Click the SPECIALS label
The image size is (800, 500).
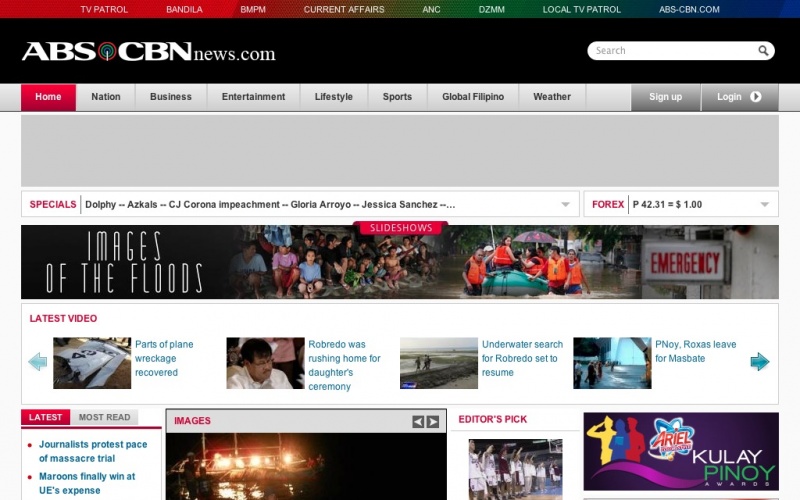53,205
